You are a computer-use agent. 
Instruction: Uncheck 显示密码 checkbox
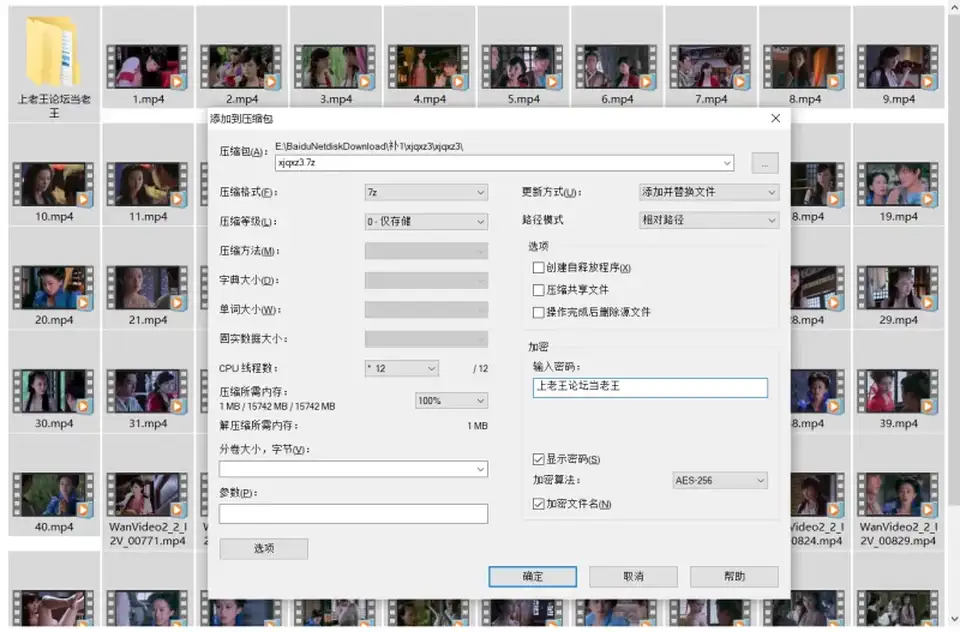[538, 459]
